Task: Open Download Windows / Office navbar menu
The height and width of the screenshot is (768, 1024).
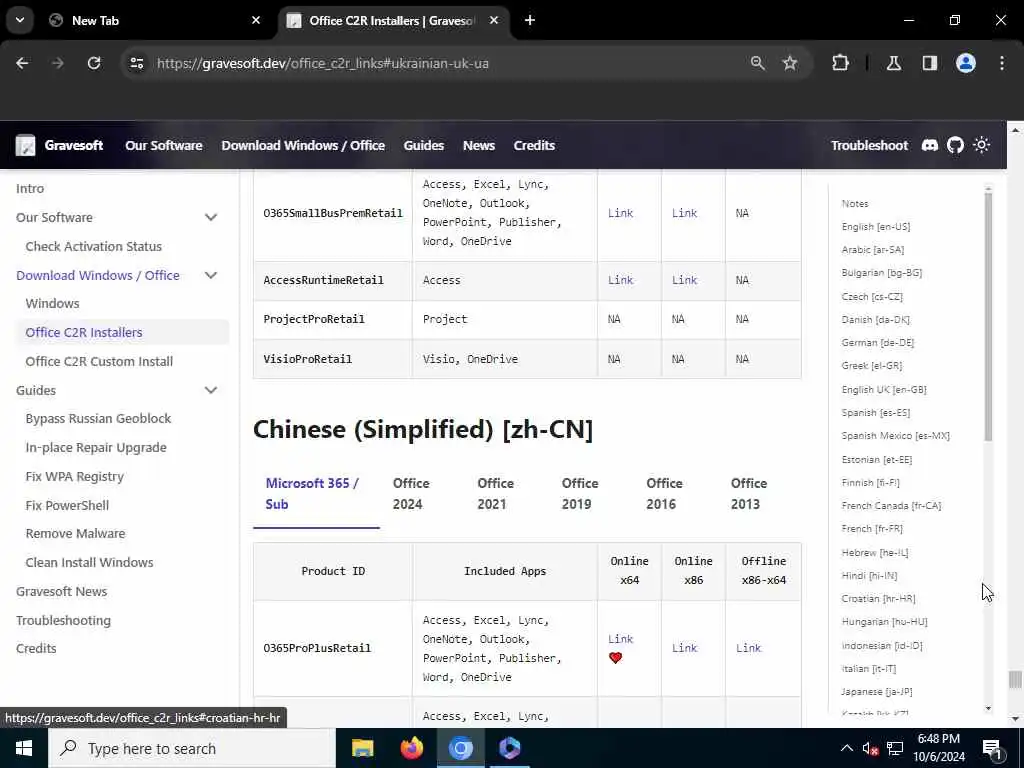Action: pos(303,145)
